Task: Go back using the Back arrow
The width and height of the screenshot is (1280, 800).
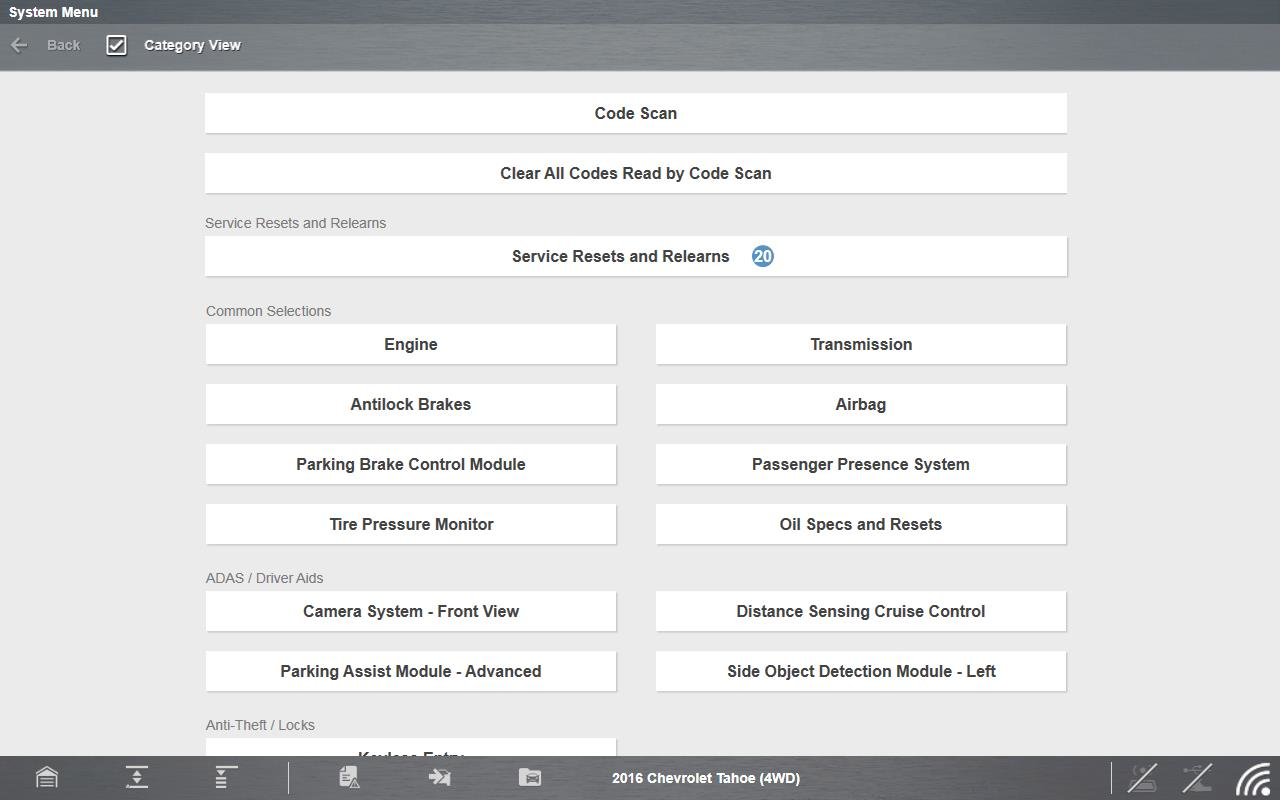Action: pos(45,45)
